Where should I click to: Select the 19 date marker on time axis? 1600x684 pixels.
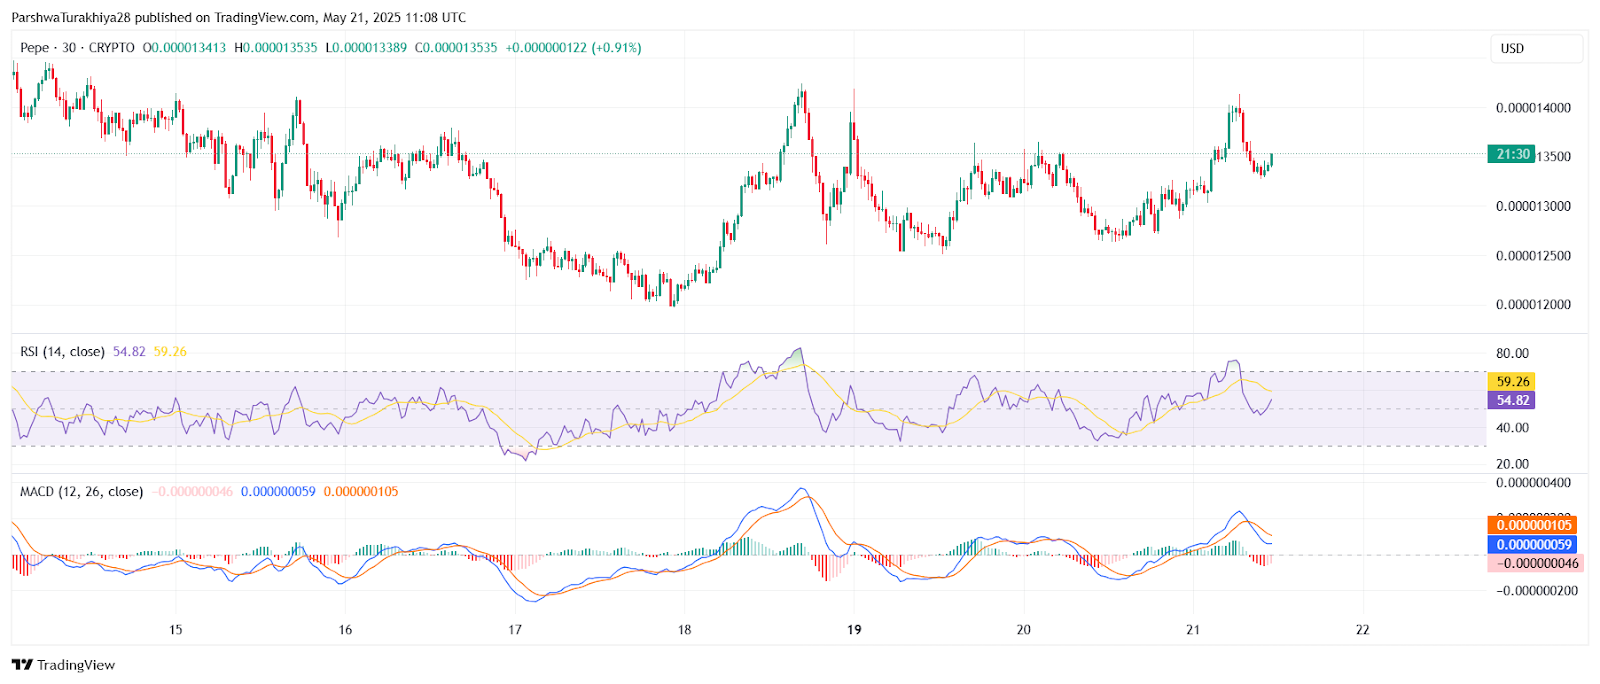click(854, 630)
